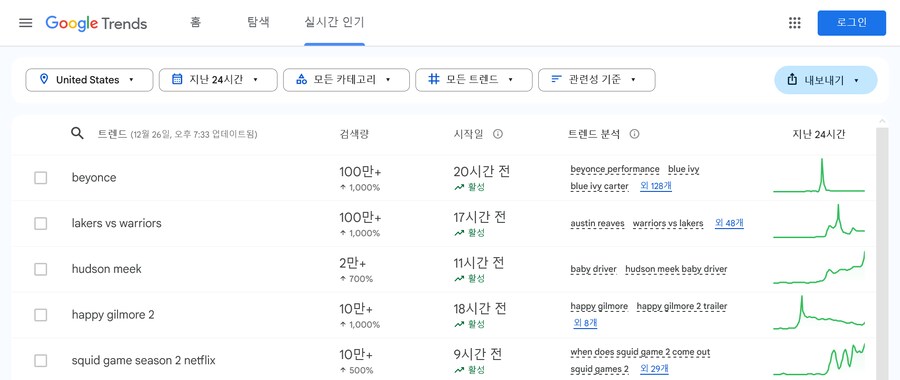Check the hudson meek row checkbox

tap(41, 269)
